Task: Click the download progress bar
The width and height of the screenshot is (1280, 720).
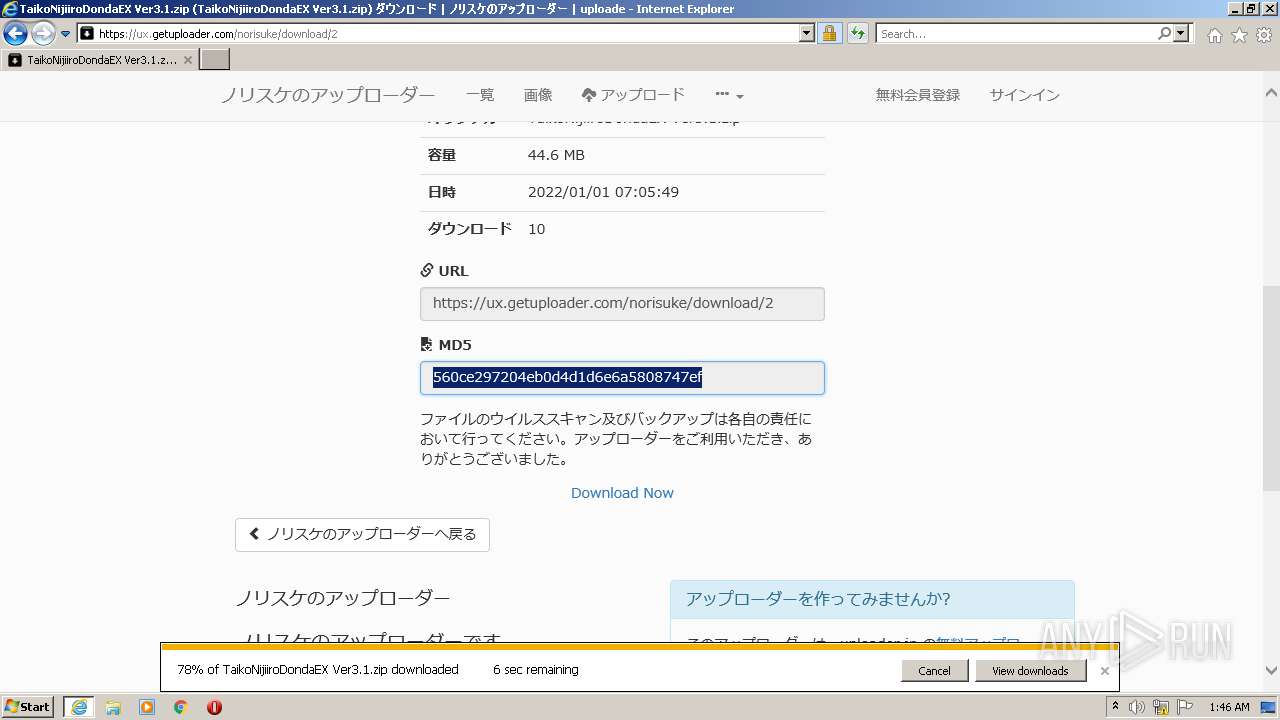Action: tap(639, 647)
